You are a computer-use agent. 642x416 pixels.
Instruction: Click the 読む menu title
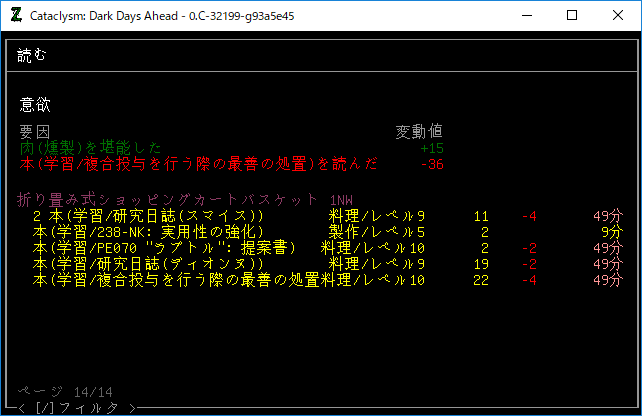tap(33, 56)
